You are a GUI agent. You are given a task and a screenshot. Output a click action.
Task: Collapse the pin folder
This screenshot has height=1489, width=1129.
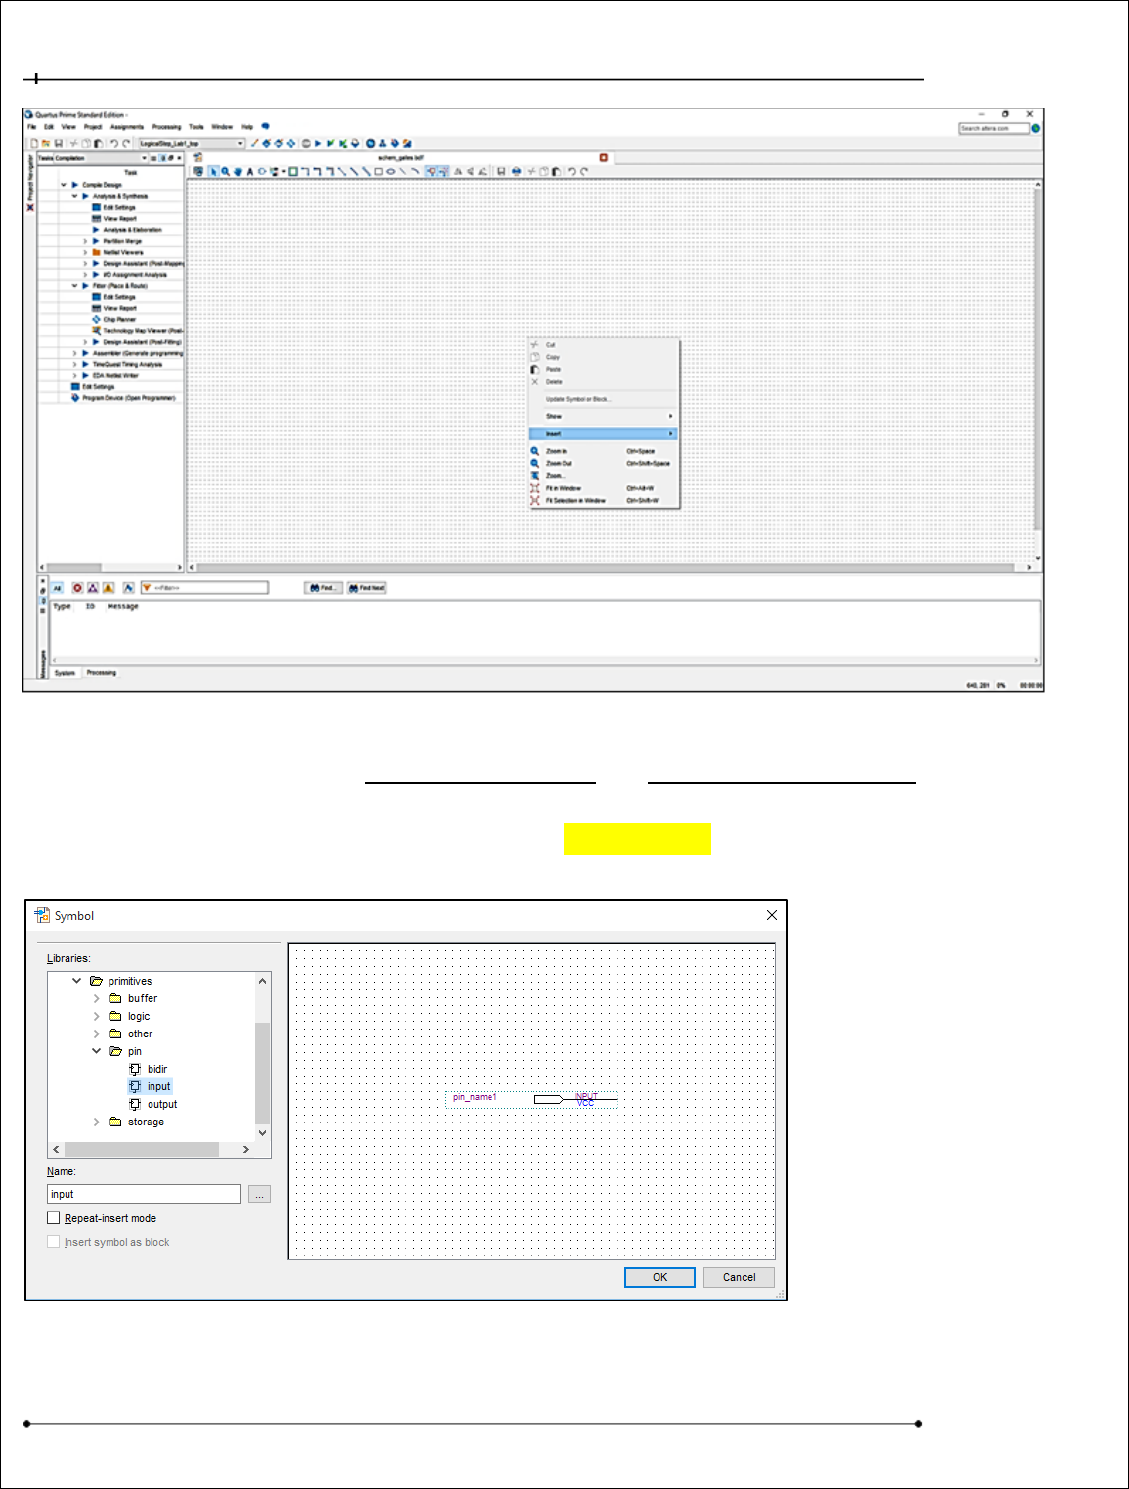coord(97,1051)
